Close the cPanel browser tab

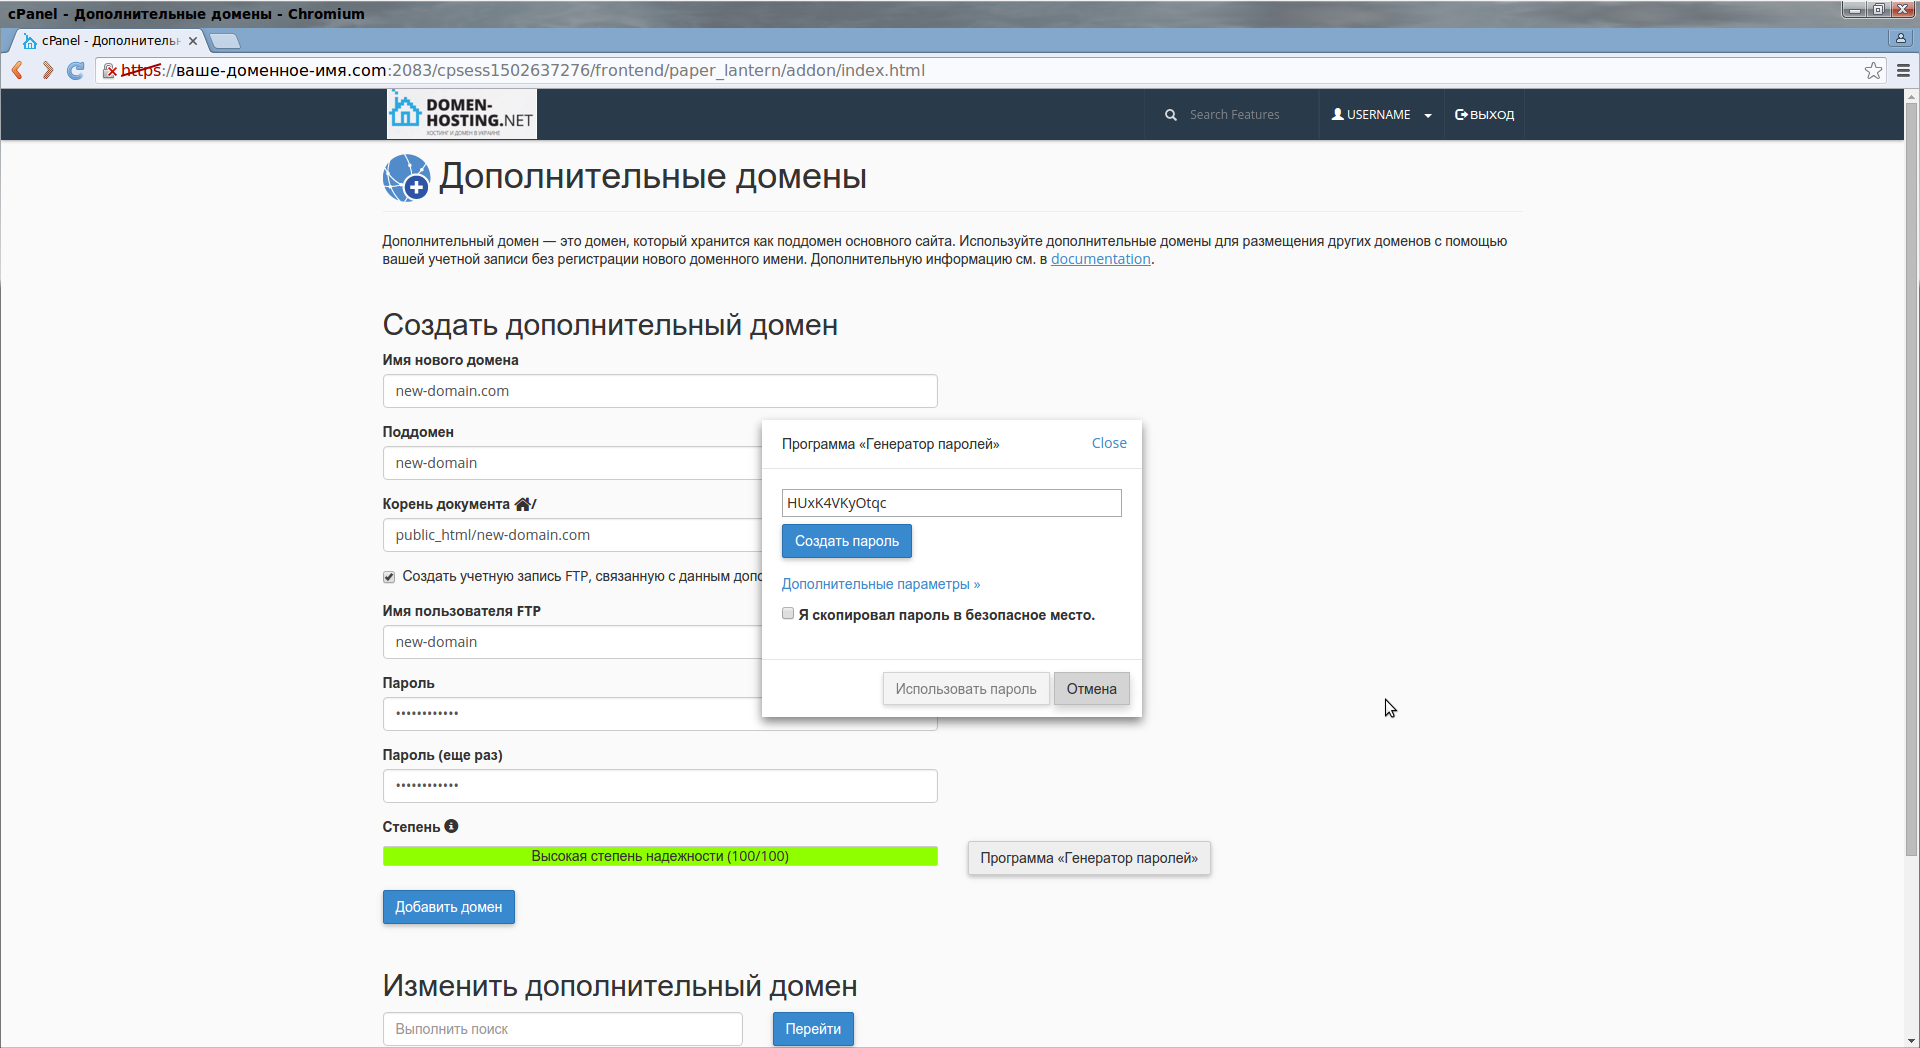coord(193,41)
